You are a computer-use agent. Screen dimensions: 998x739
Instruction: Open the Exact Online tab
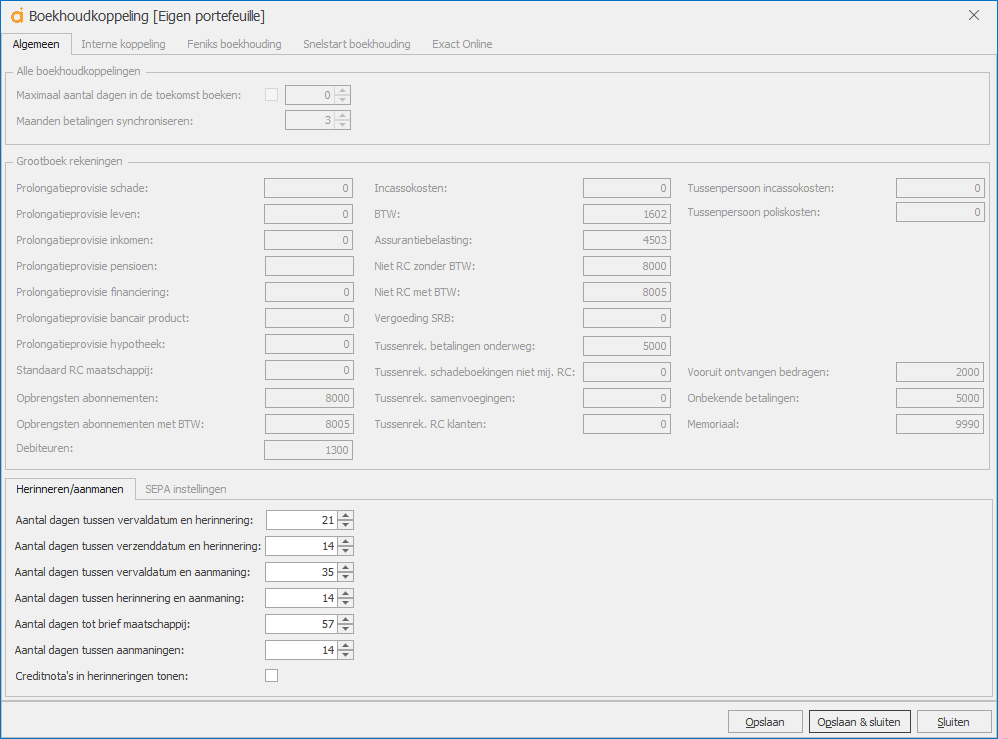tap(462, 44)
